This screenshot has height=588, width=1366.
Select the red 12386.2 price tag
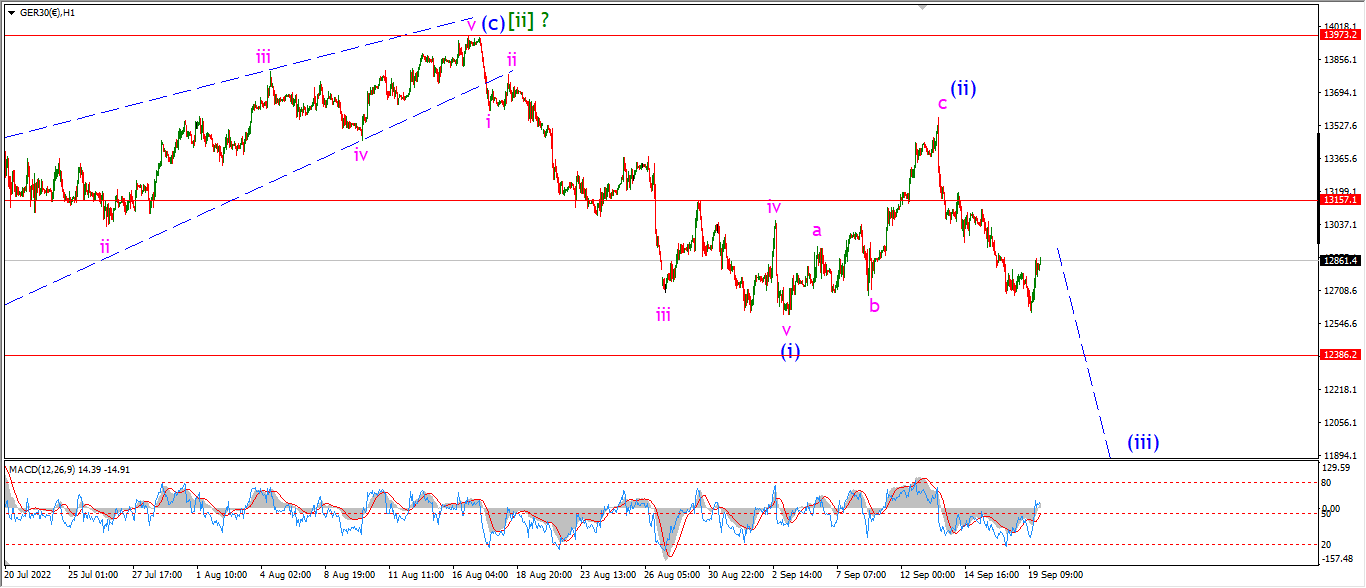point(1340,355)
